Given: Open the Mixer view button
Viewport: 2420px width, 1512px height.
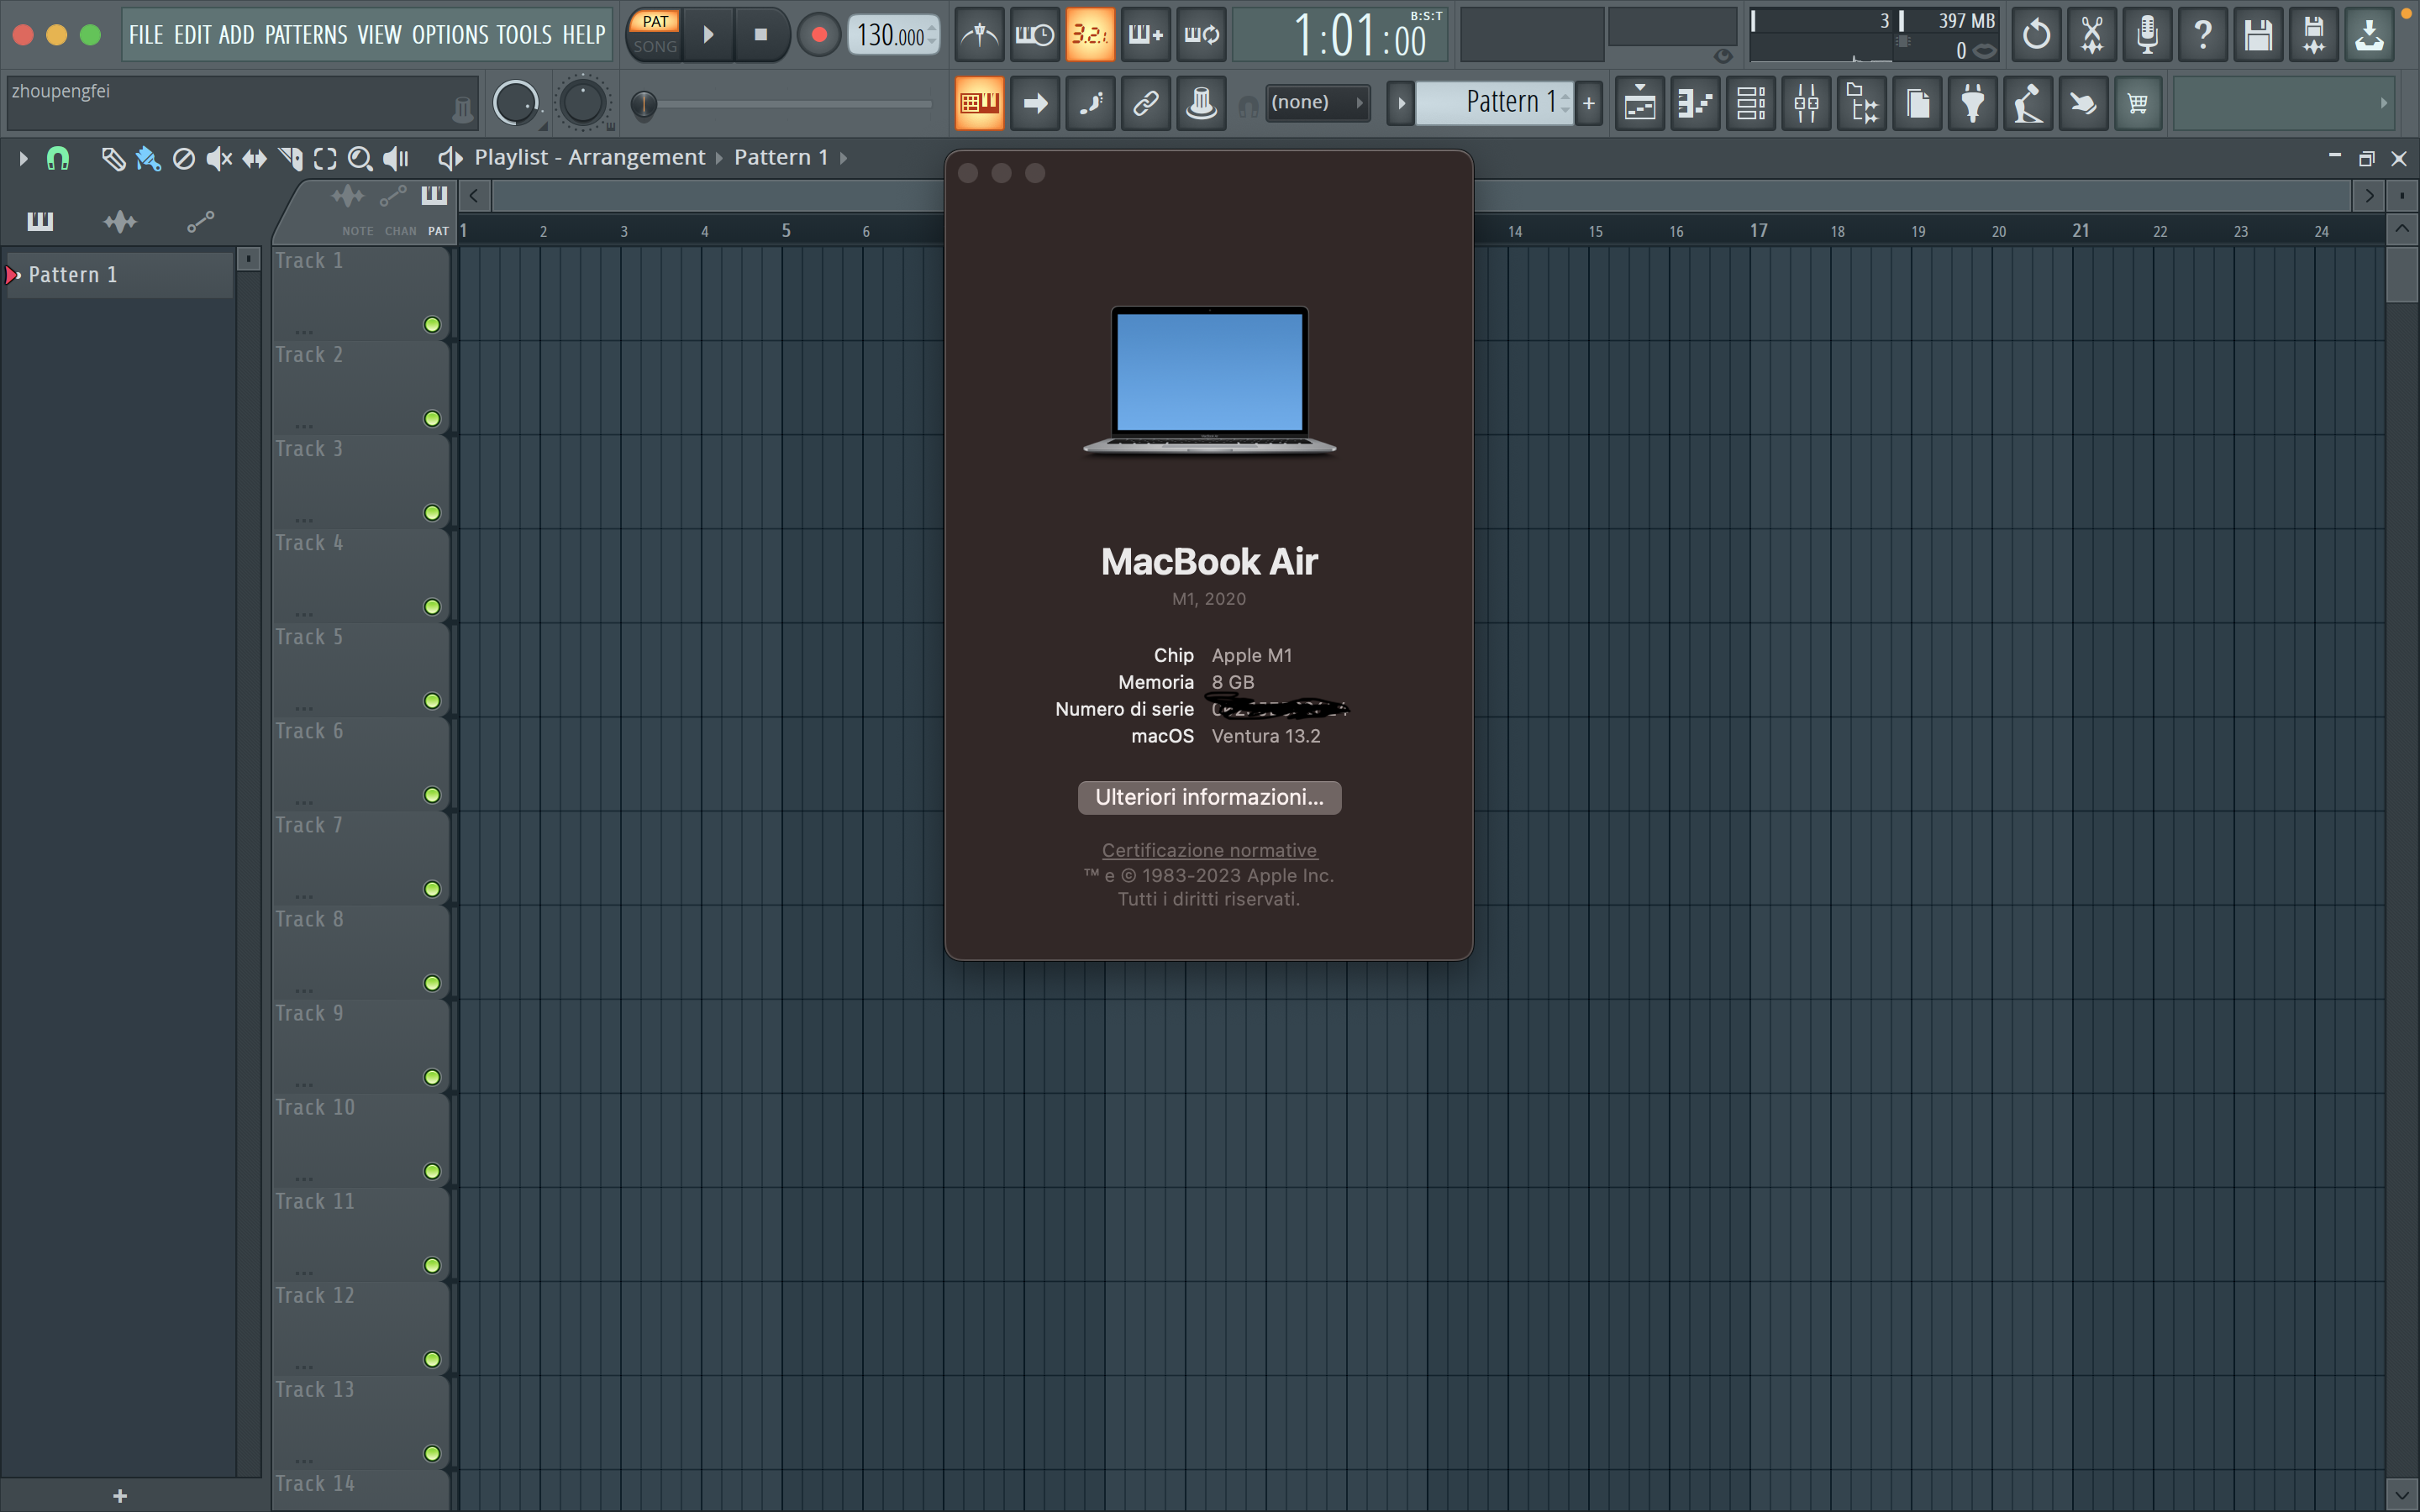Looking at the screenshot, I should (1807, 103).
